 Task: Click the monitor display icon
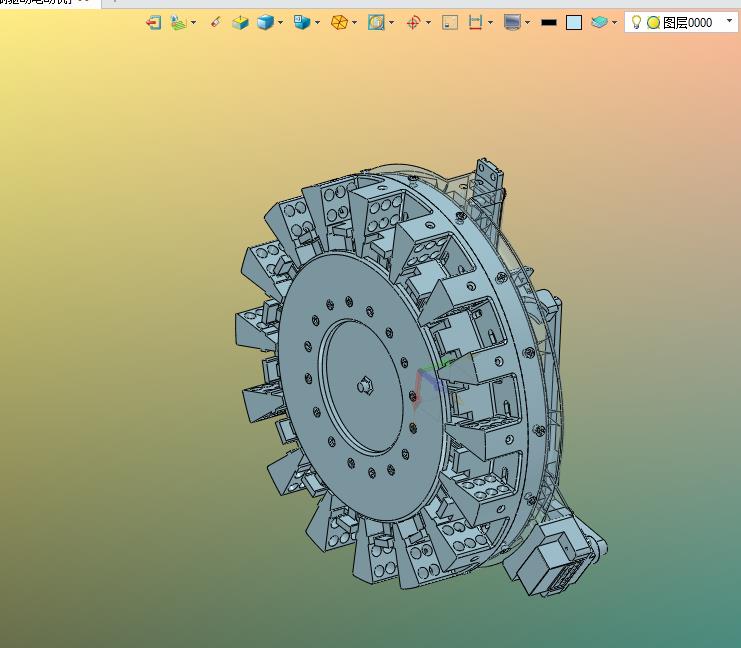point(512,22)
